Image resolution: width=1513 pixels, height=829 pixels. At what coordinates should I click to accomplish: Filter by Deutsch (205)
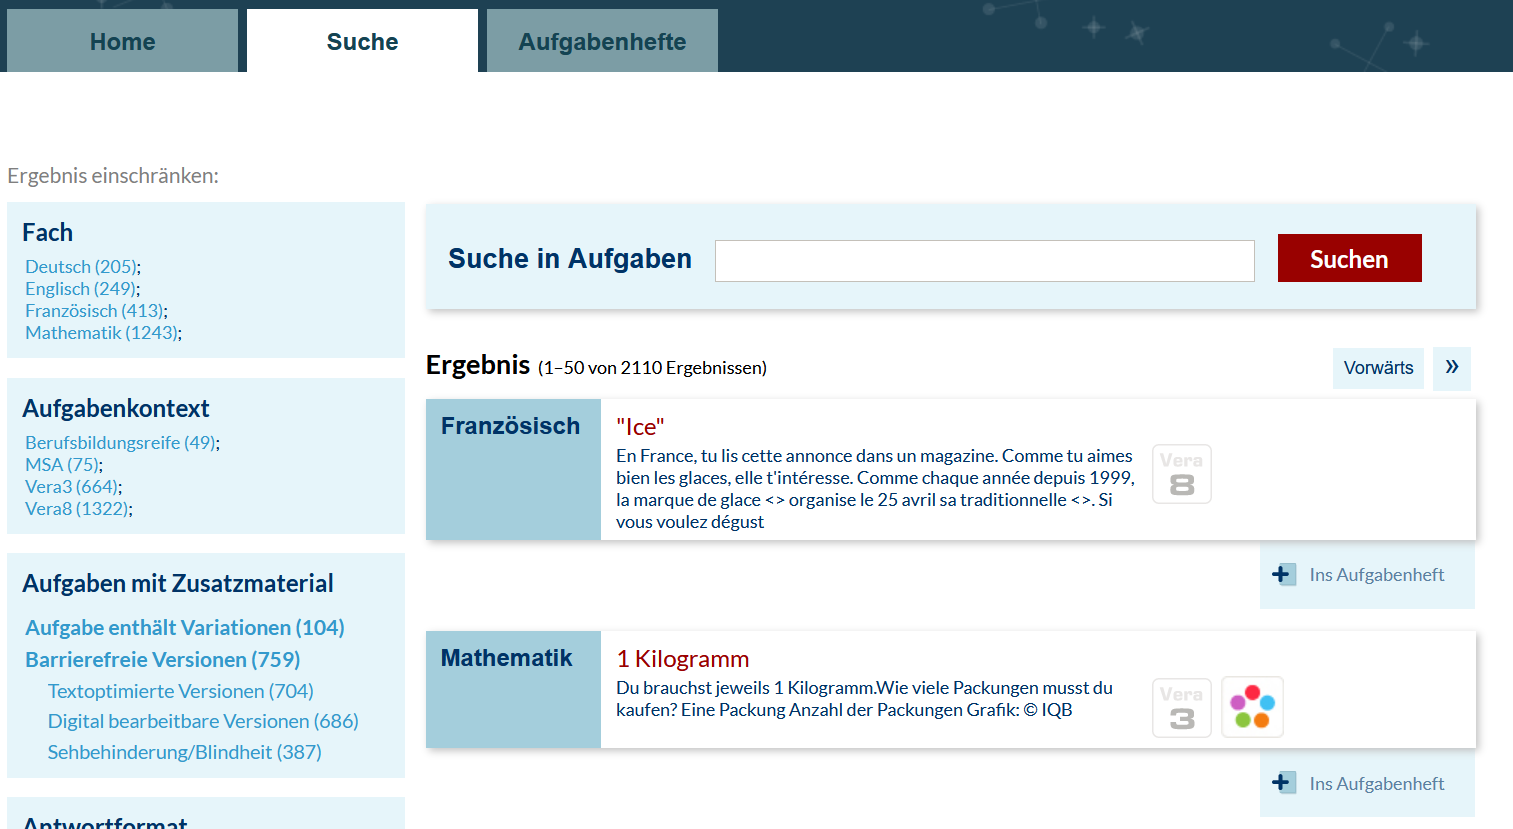81,267
